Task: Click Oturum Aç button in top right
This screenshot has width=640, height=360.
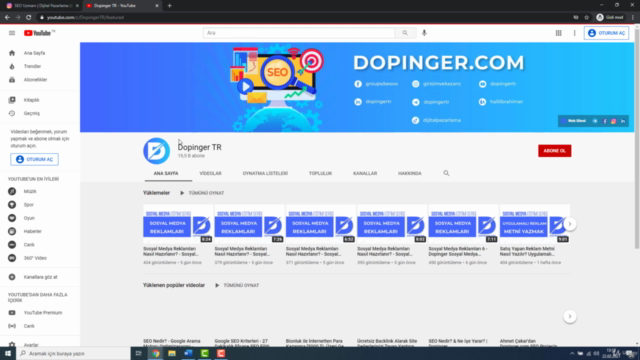Action: (606, 33)
